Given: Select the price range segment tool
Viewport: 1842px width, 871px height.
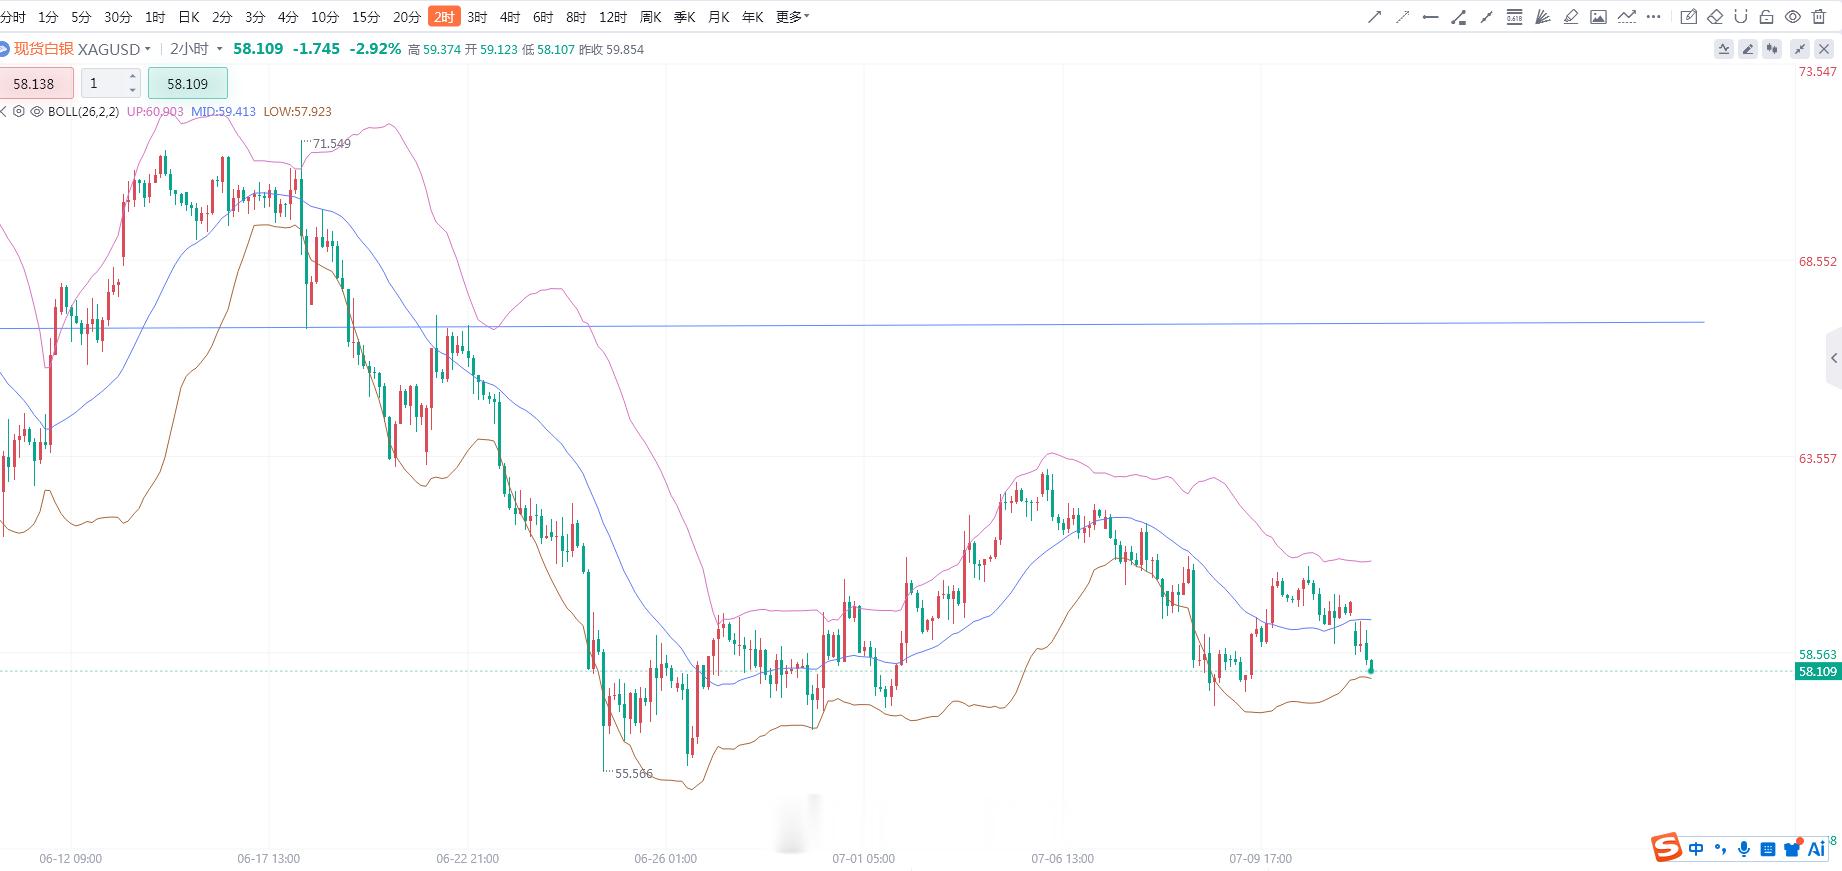Looking at the screenshot, I should [x=1458, y=17].
